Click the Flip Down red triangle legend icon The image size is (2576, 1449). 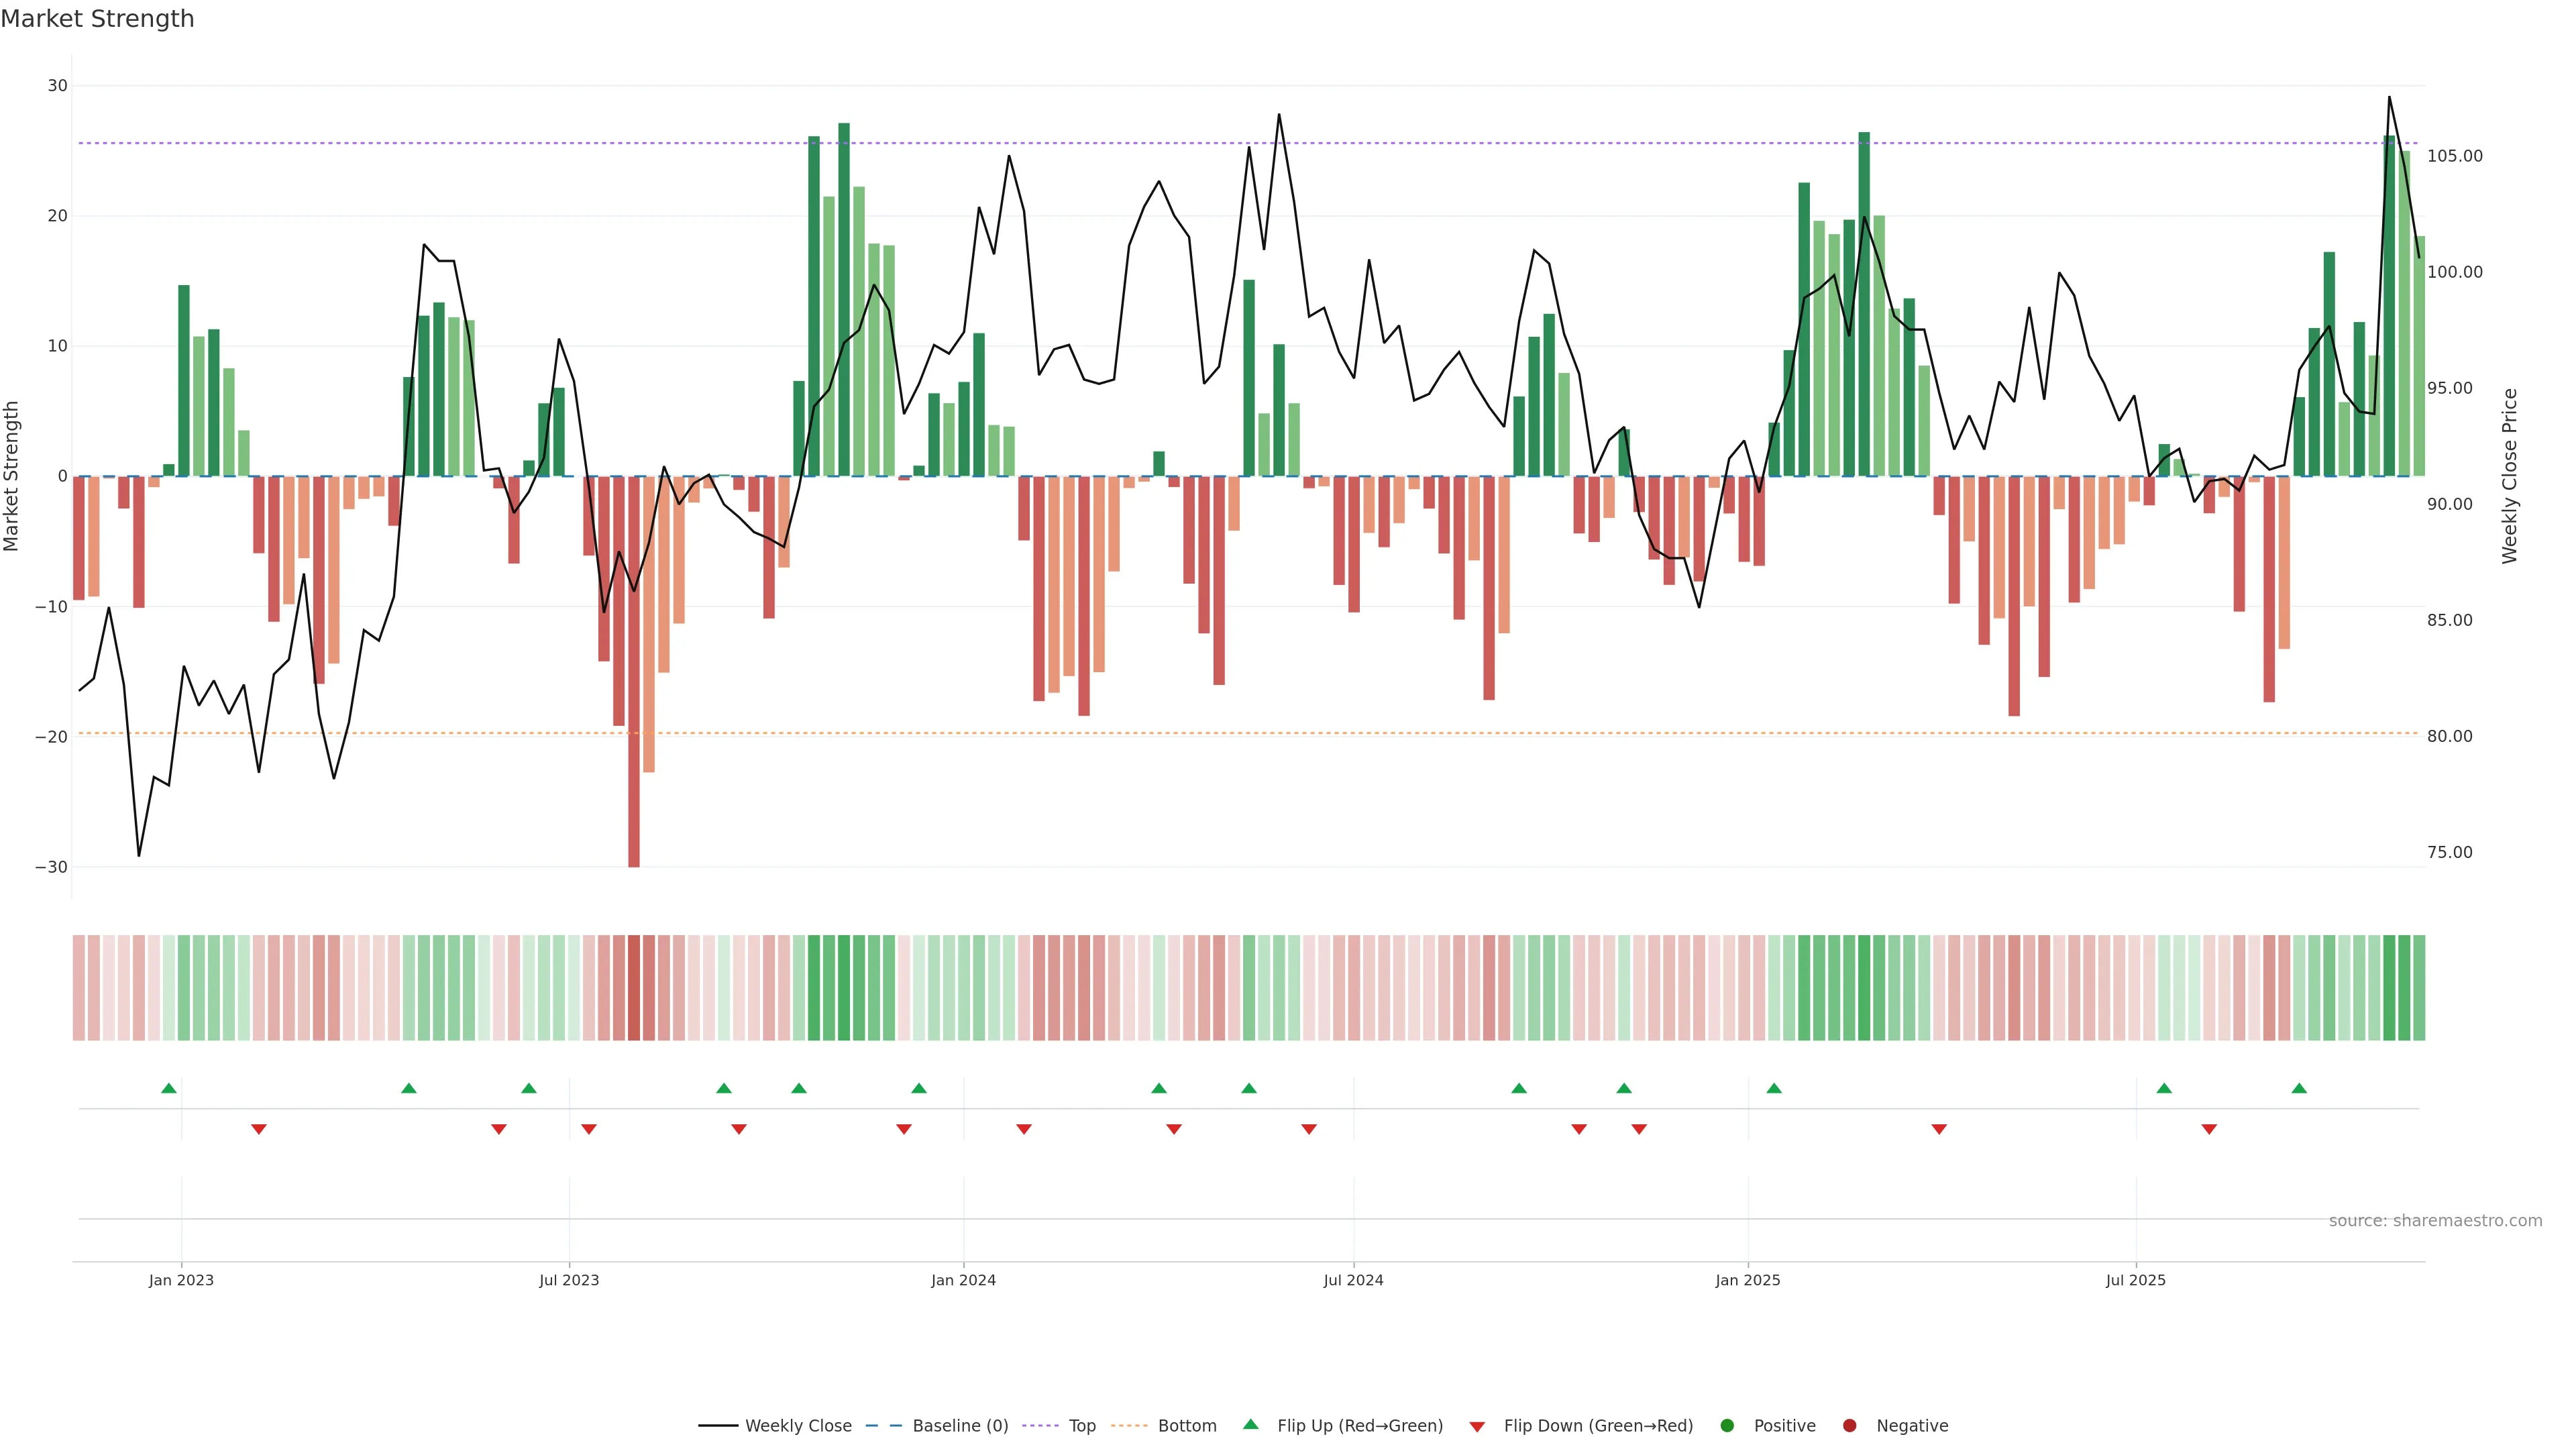pos(1477,1427)
